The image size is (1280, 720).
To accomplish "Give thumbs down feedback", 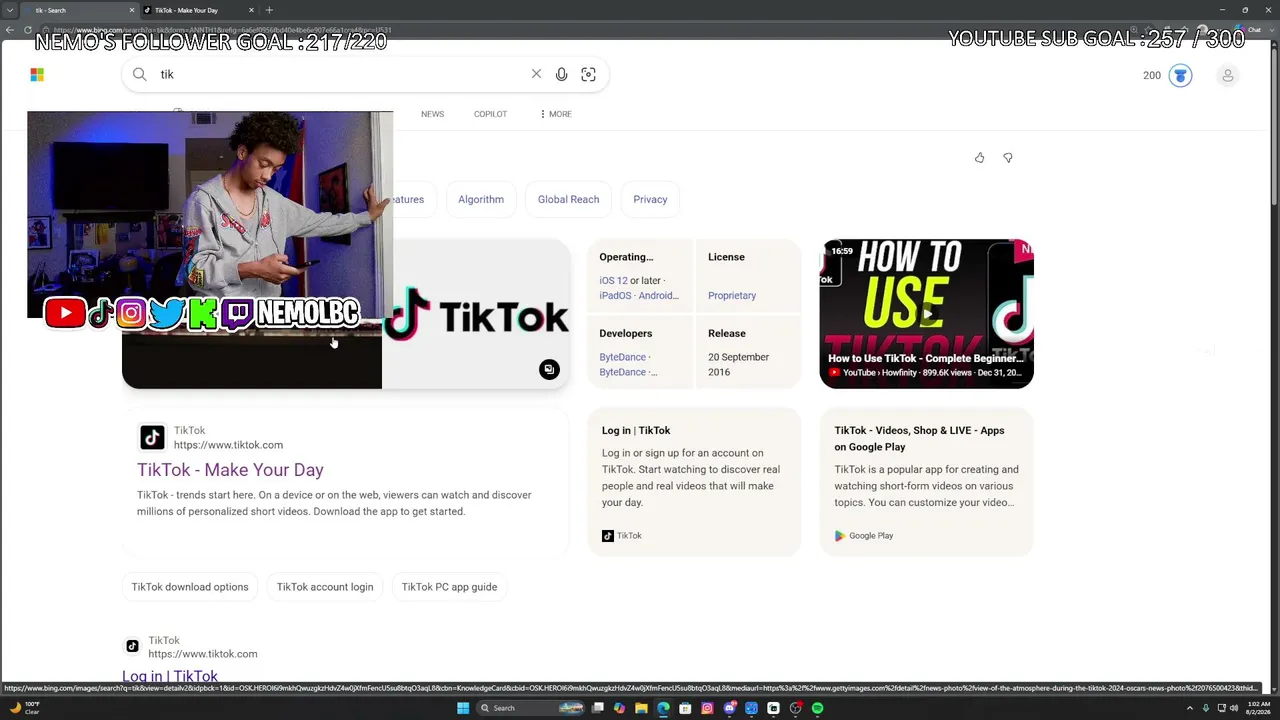I will (1007, 158).
